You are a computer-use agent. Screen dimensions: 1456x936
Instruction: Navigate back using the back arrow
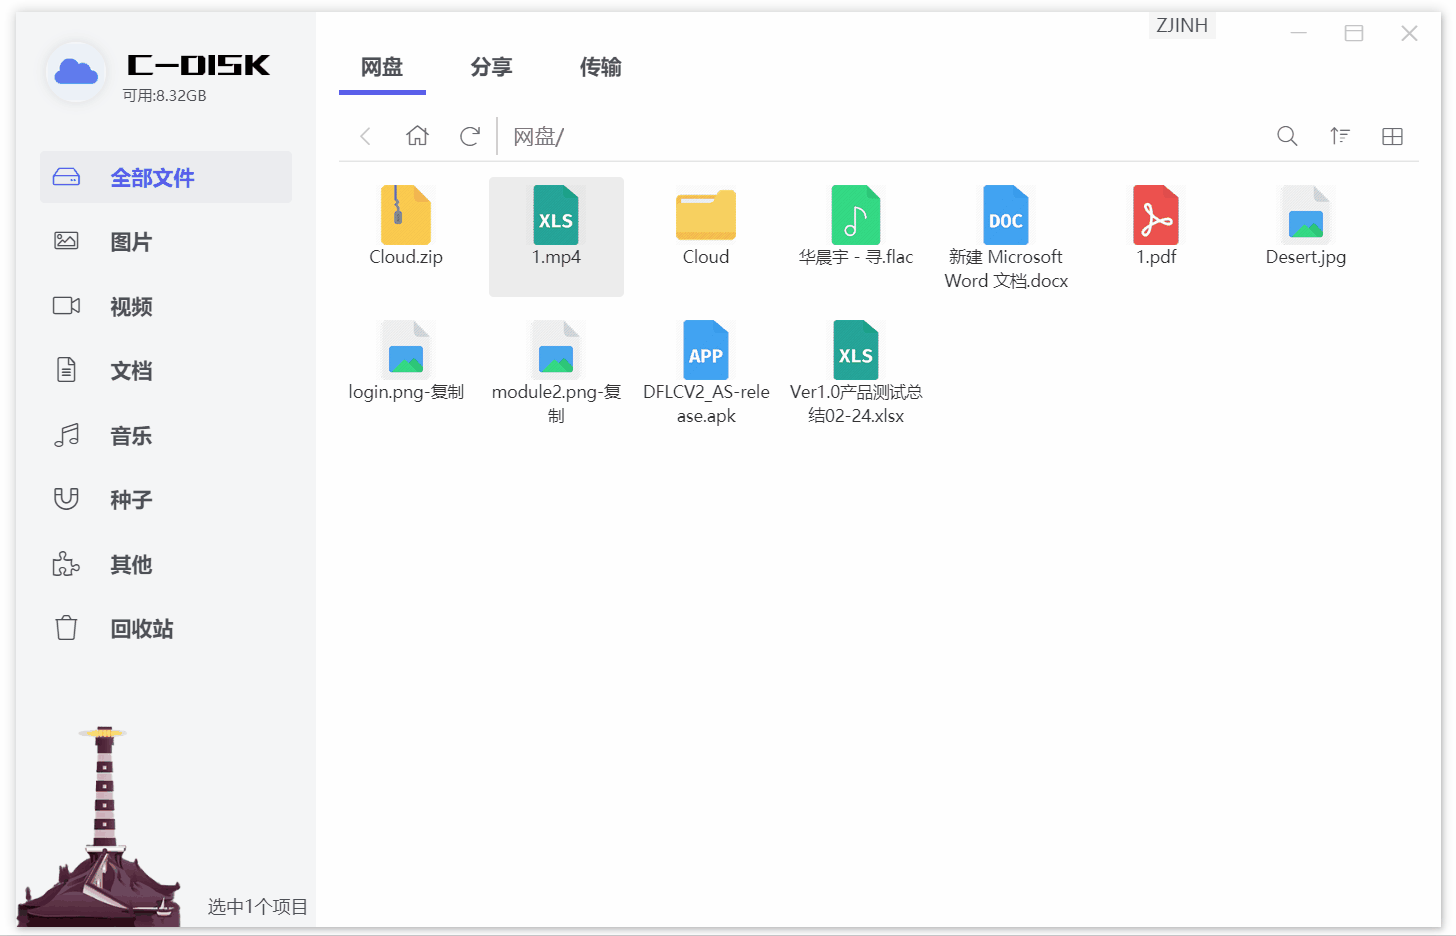tap(365, 136)
